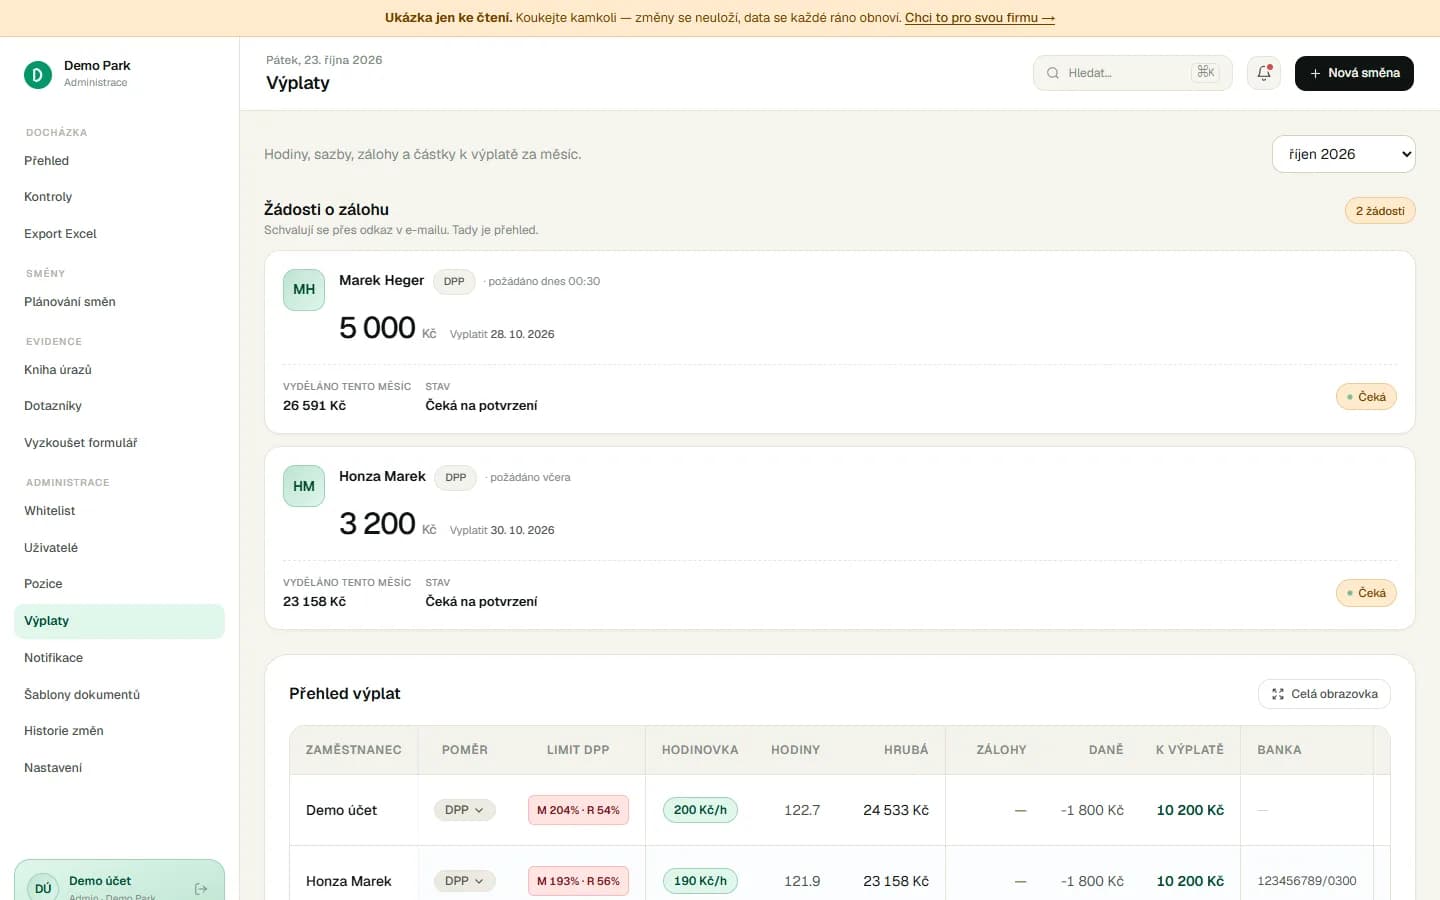This screenshot has width=1440, height=900.
Task: Click the Demo účet employee name in table
Action: click(342, 810)
